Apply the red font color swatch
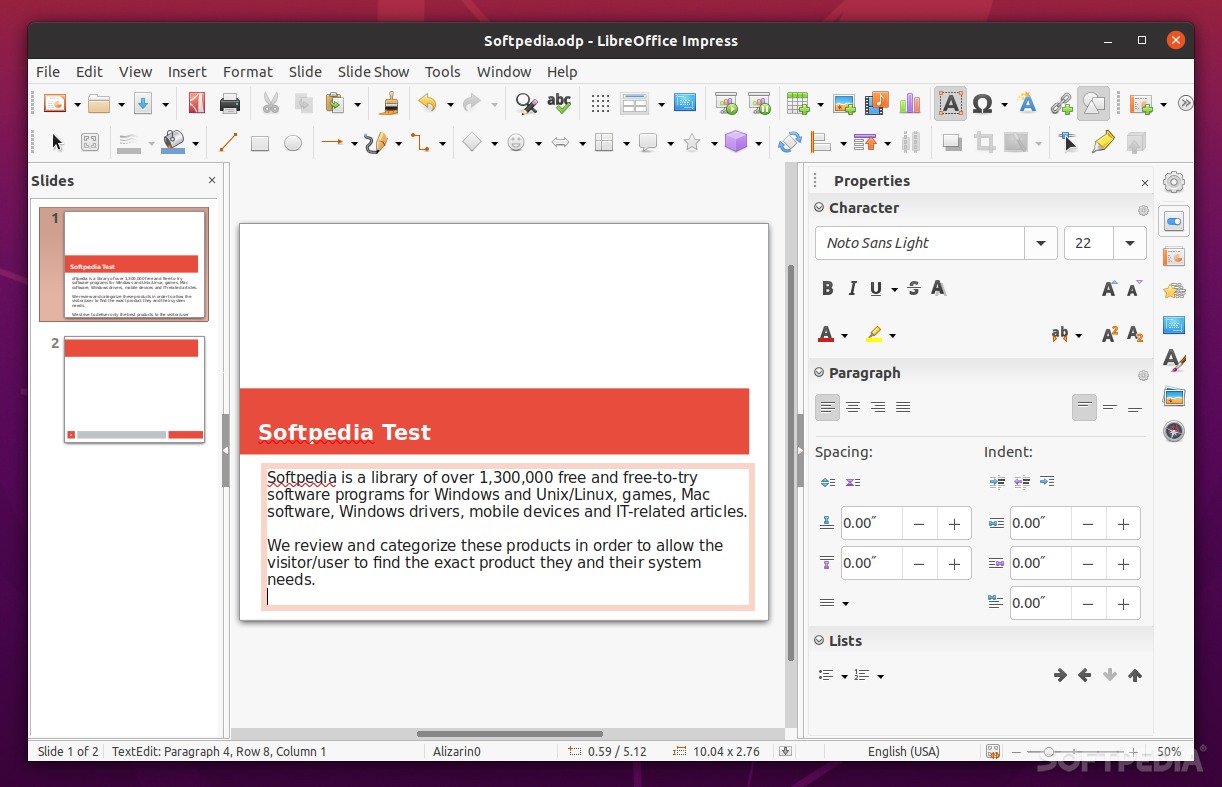 (826, 334)
